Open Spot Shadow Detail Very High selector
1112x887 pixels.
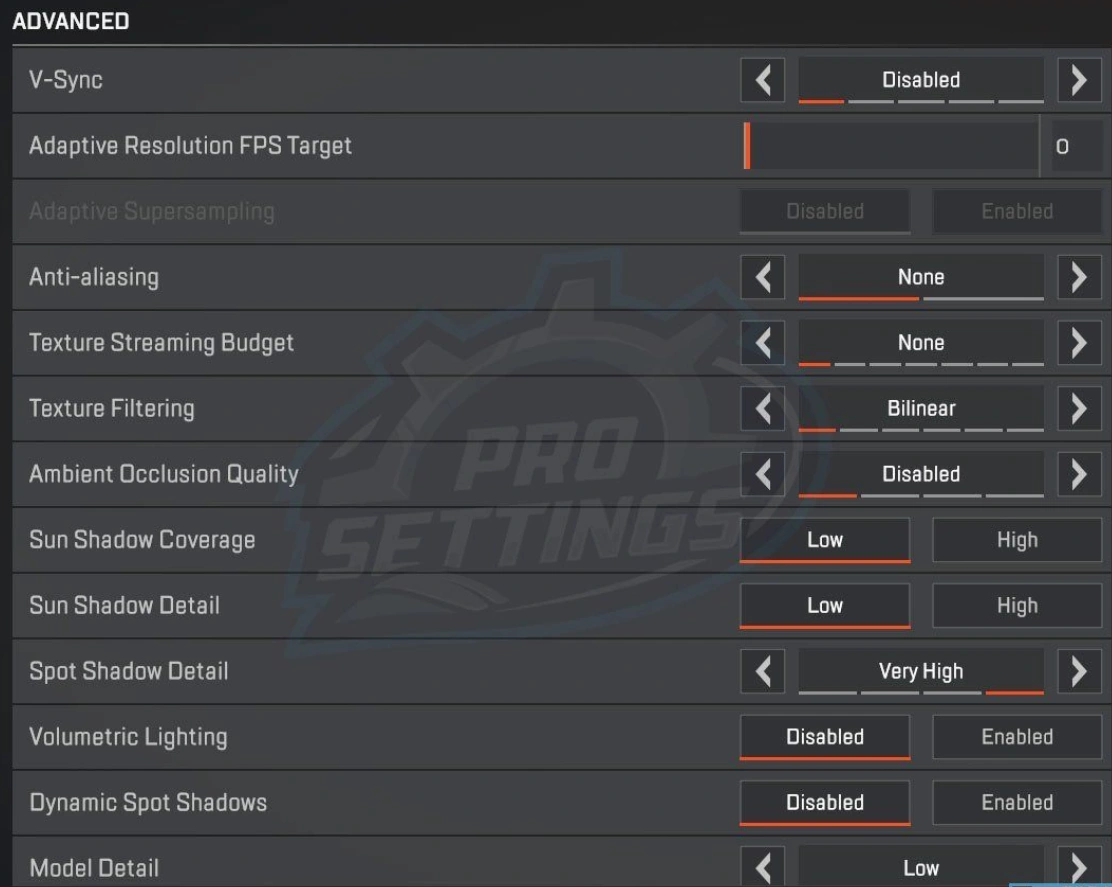point(920,671)
